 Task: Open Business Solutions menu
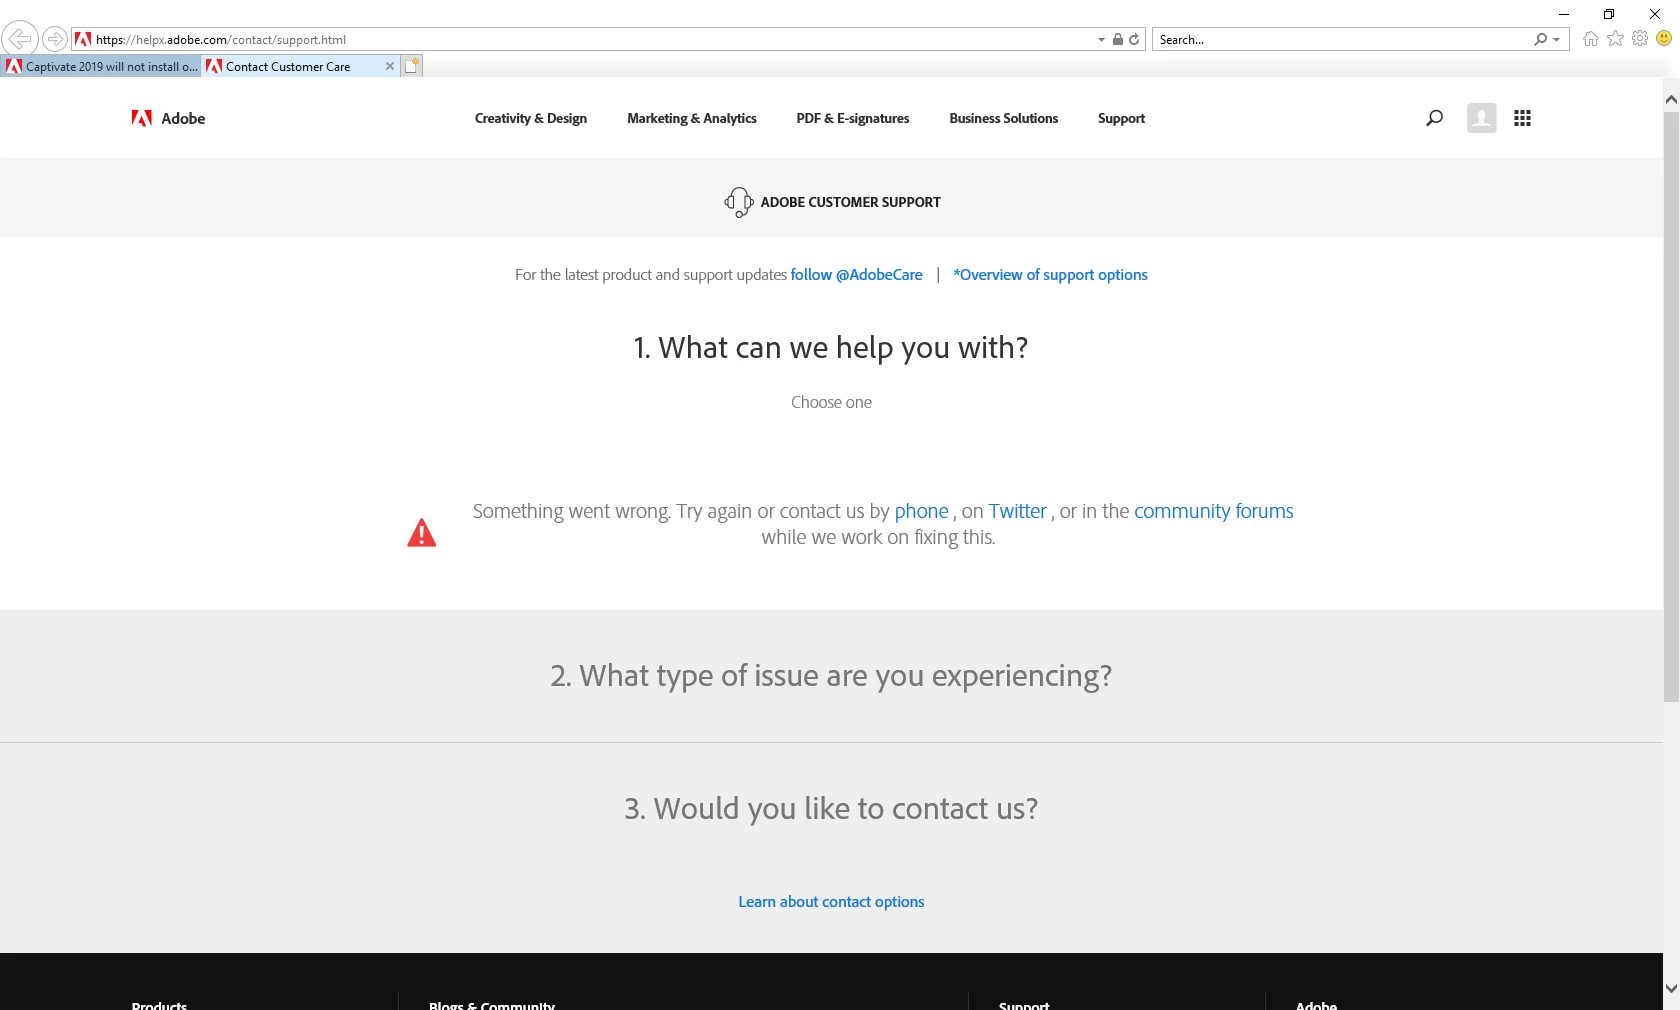pyautogui.click(x=1003, y=118)
